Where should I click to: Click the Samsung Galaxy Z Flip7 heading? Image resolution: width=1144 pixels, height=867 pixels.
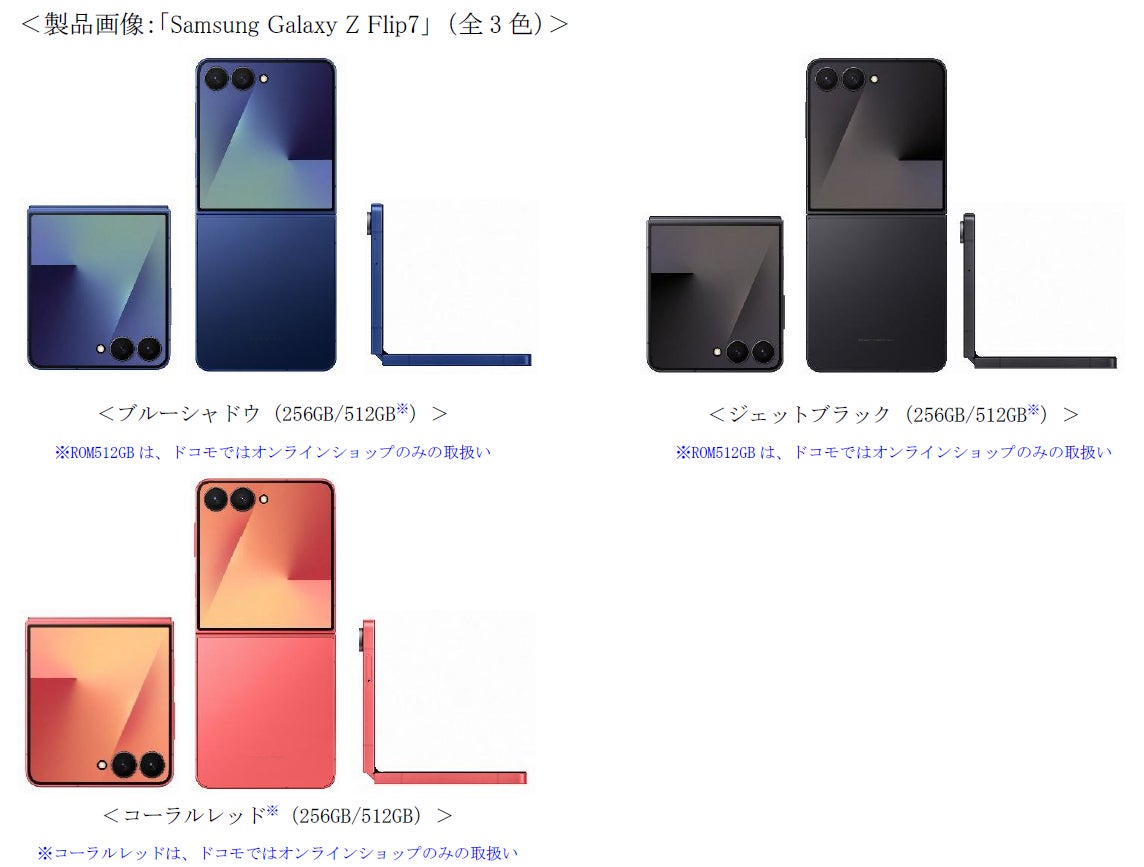(x=294, y=24)
